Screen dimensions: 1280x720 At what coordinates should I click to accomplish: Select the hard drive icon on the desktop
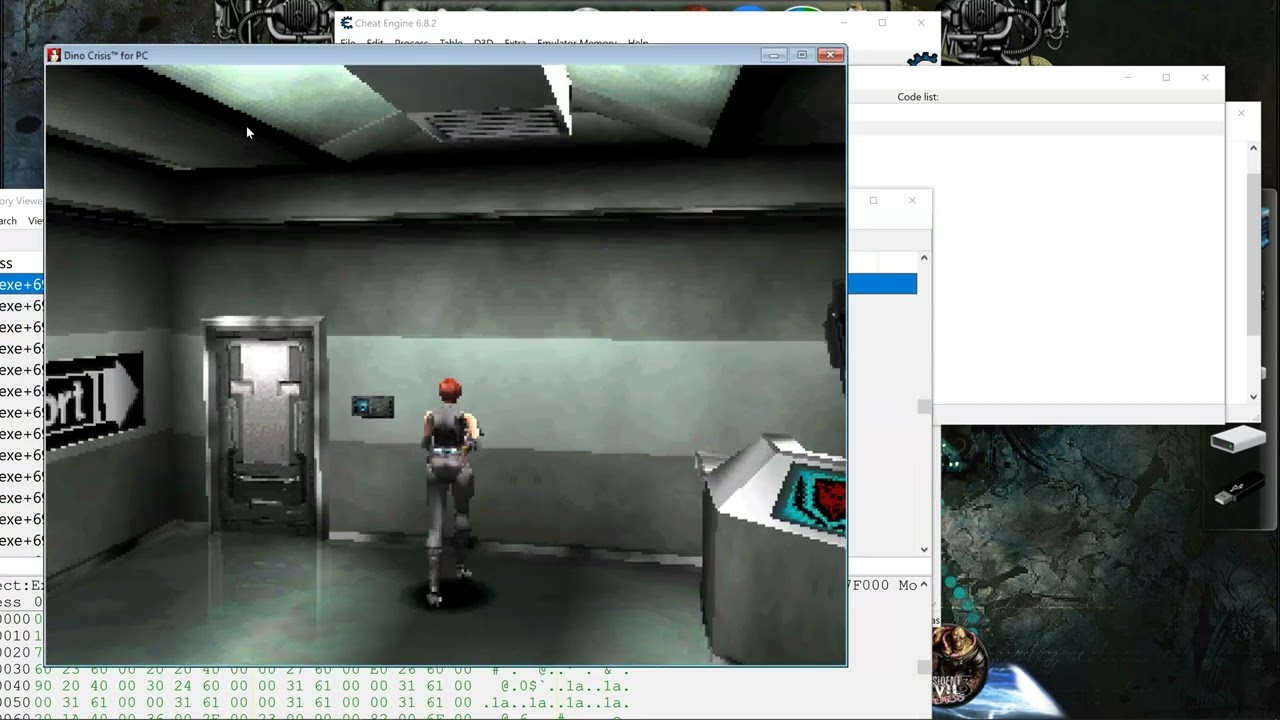tap(1238, 440)
